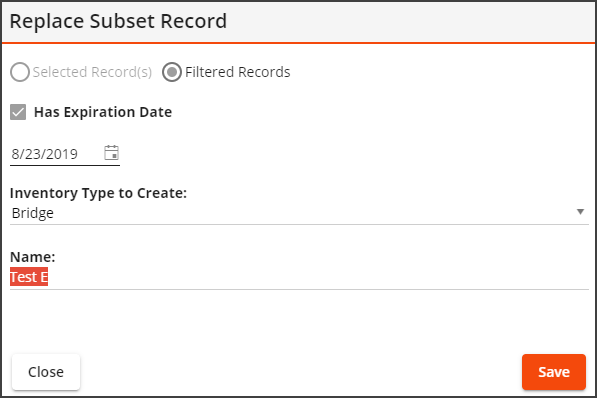Click the Bridge value text in dropdown
The width and height of the screenshot is (597, 398).
pyautogui.click(x=33, y=213)
